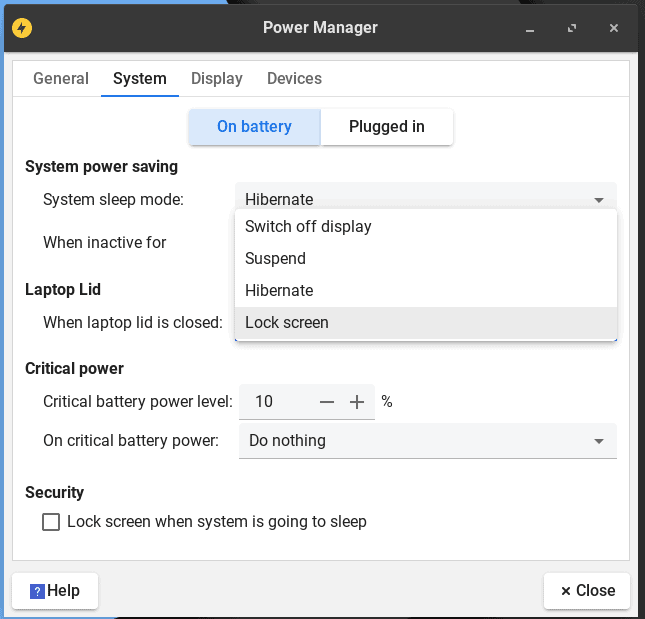This screenshot has height=619, width=645.
Task: Pick Hibernate in the open dropdown list
Action: pyautogui.click(x=426, y=290)
